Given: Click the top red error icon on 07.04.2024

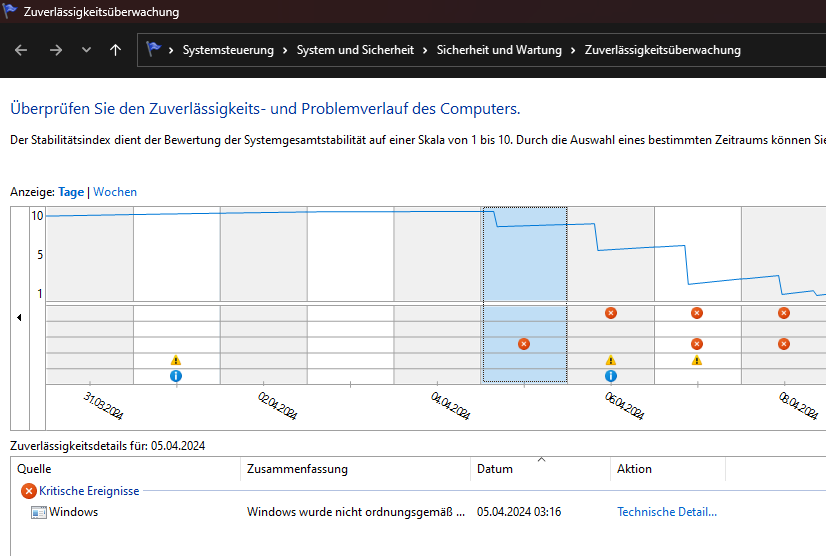Looking at the screenshot, I should pos(697,313).
